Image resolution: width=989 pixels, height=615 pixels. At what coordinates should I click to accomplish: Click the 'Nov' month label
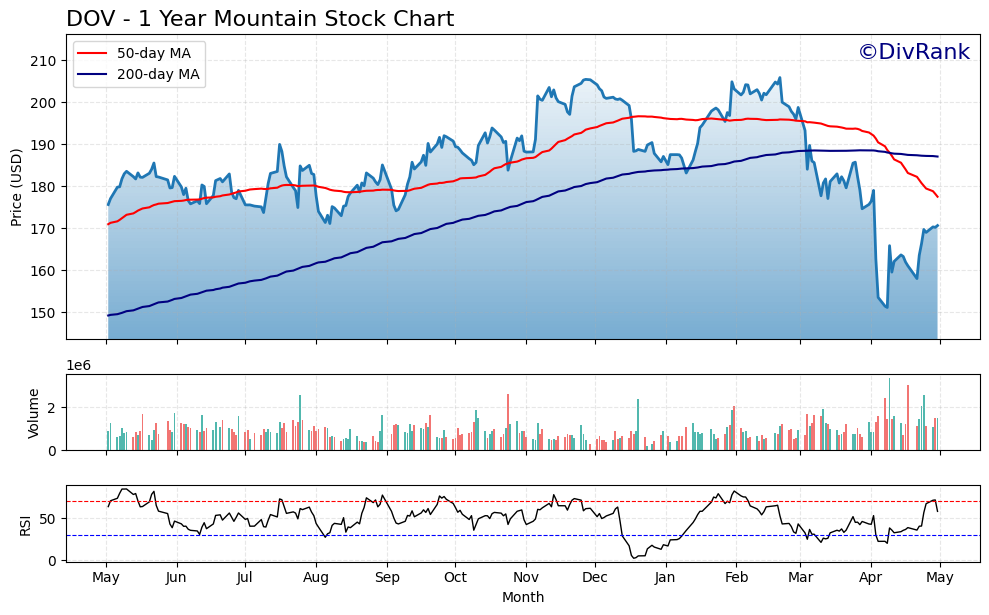coord(526,578)
